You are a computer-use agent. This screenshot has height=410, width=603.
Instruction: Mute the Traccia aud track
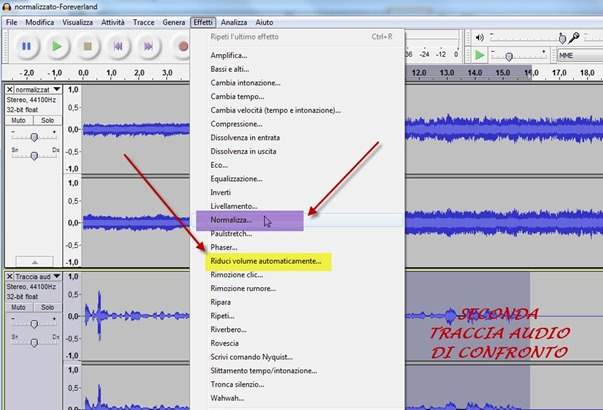20,305
